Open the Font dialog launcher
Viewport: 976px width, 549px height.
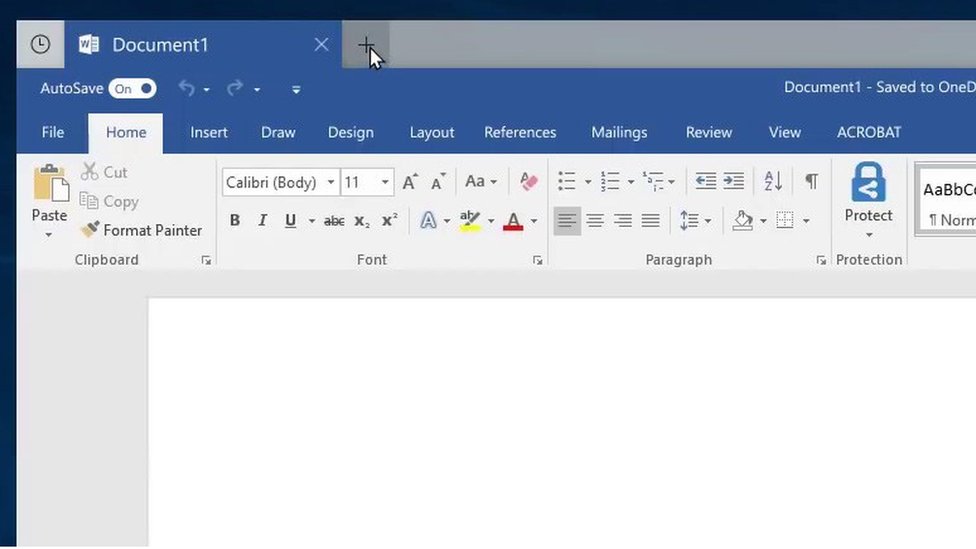(538, 261)
